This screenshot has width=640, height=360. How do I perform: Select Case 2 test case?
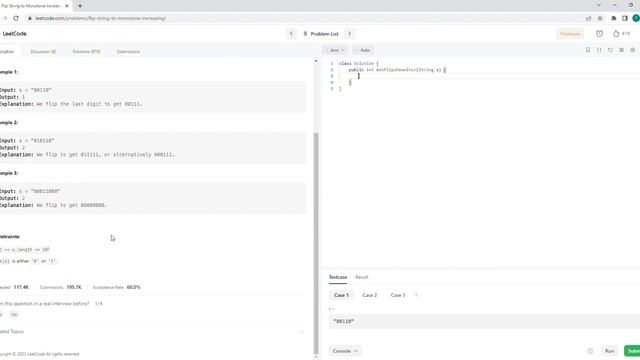pyautogui.click(x=370, y=295)
